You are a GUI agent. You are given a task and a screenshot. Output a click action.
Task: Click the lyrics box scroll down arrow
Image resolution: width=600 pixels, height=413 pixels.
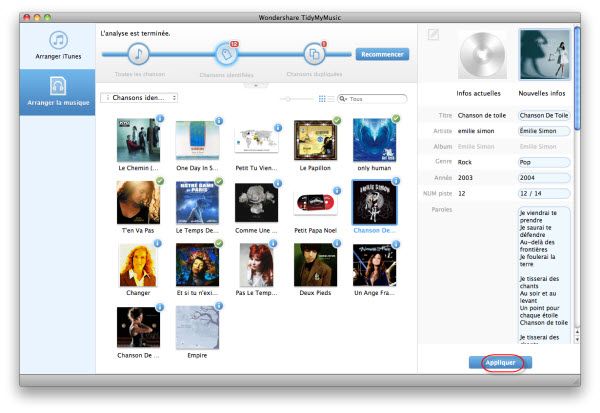click(577, 340)
